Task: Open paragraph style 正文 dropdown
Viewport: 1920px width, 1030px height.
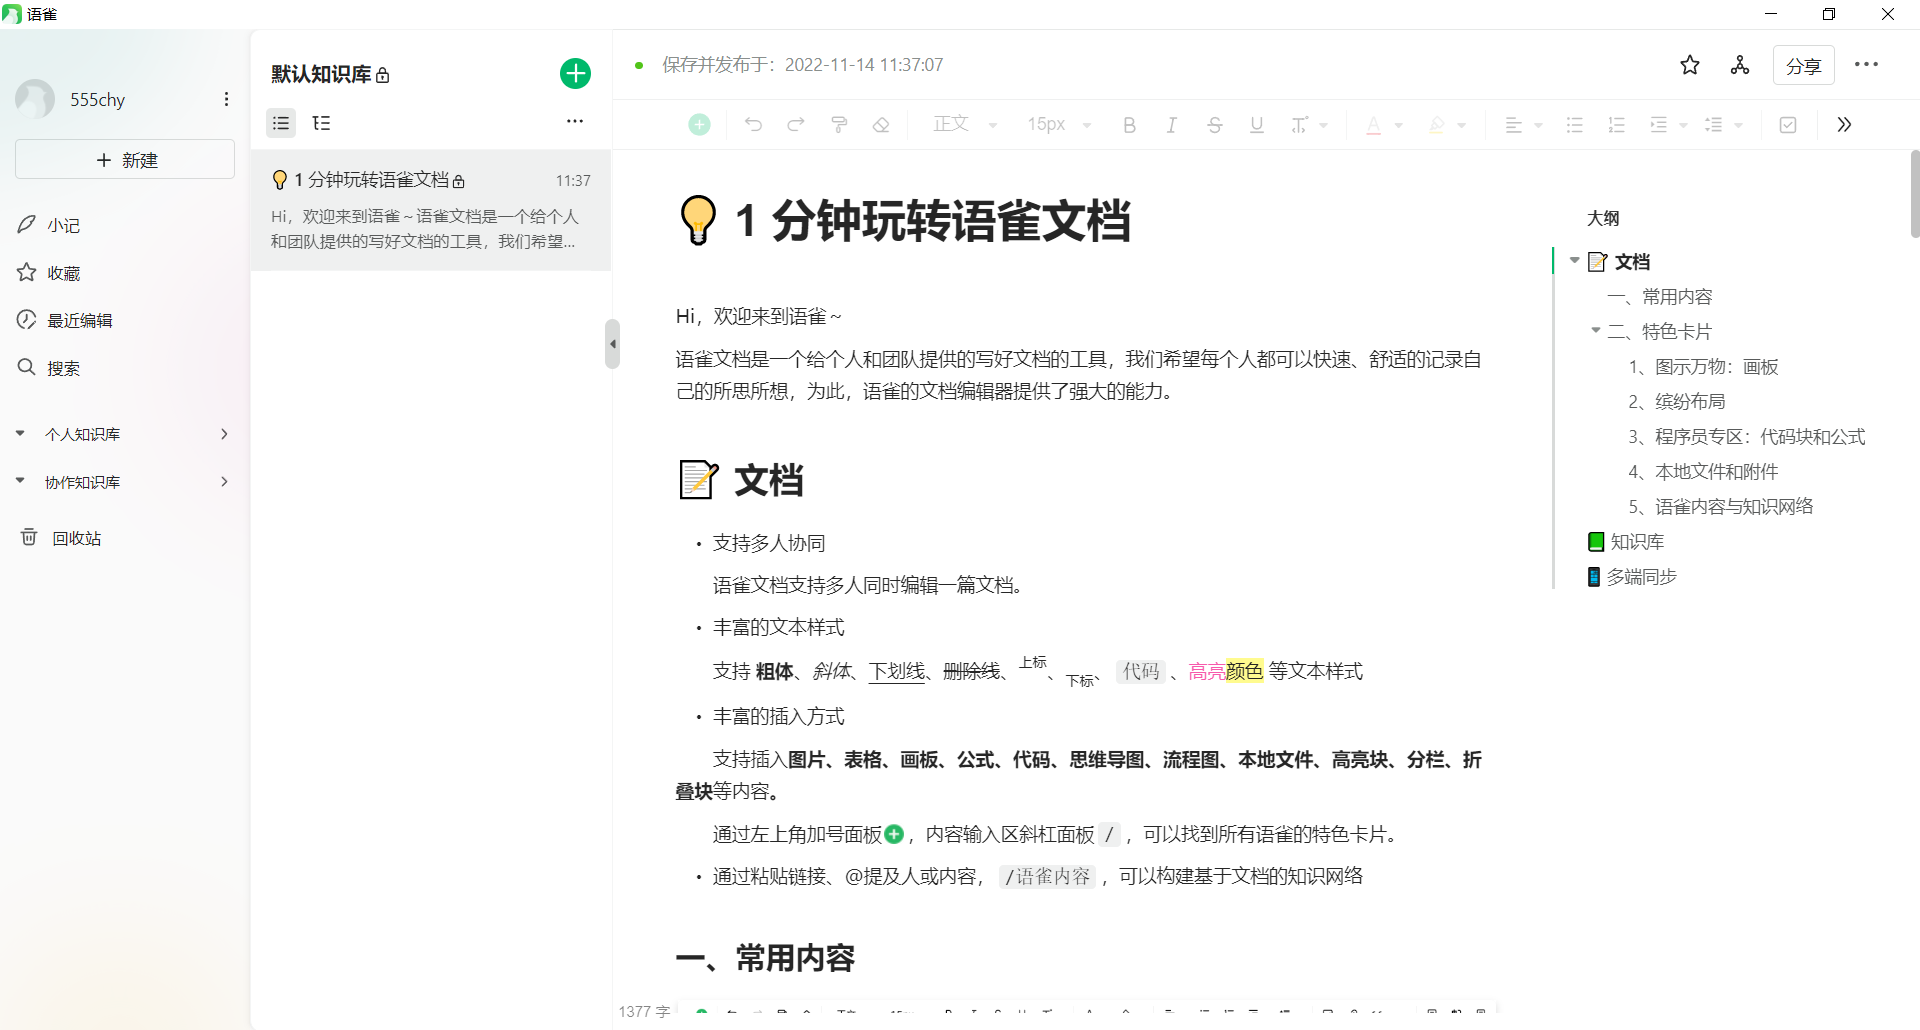Action: point(965,124)
